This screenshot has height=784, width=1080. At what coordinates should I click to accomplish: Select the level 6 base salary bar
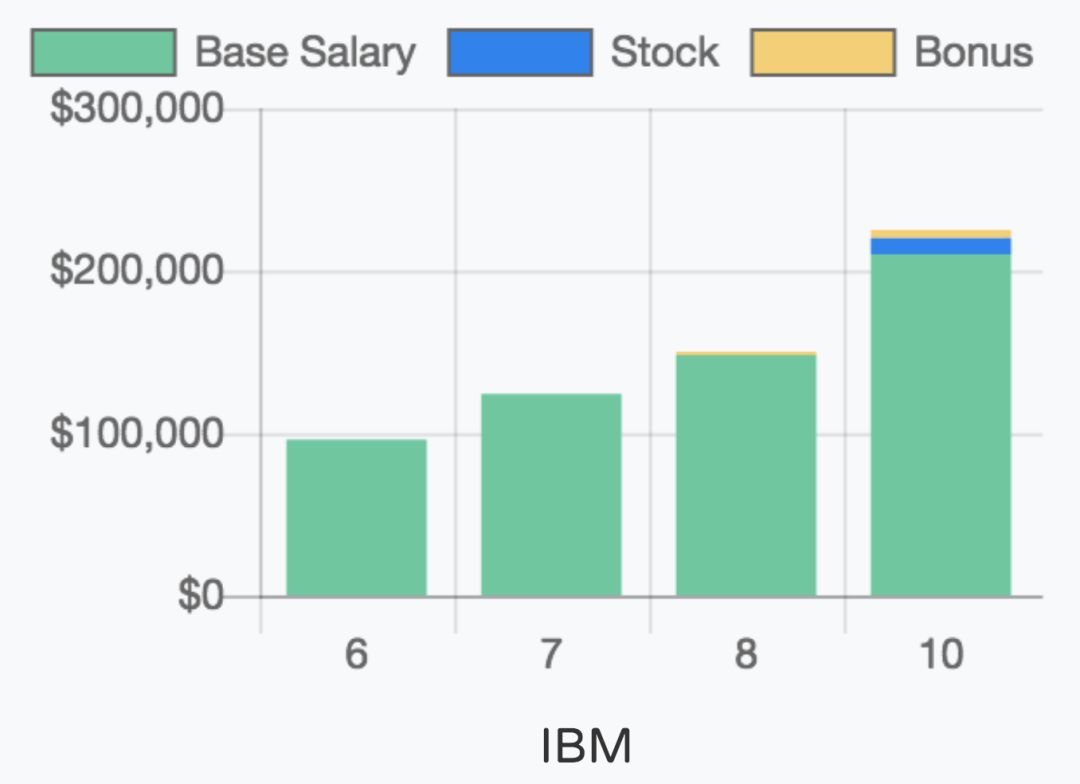357,518
